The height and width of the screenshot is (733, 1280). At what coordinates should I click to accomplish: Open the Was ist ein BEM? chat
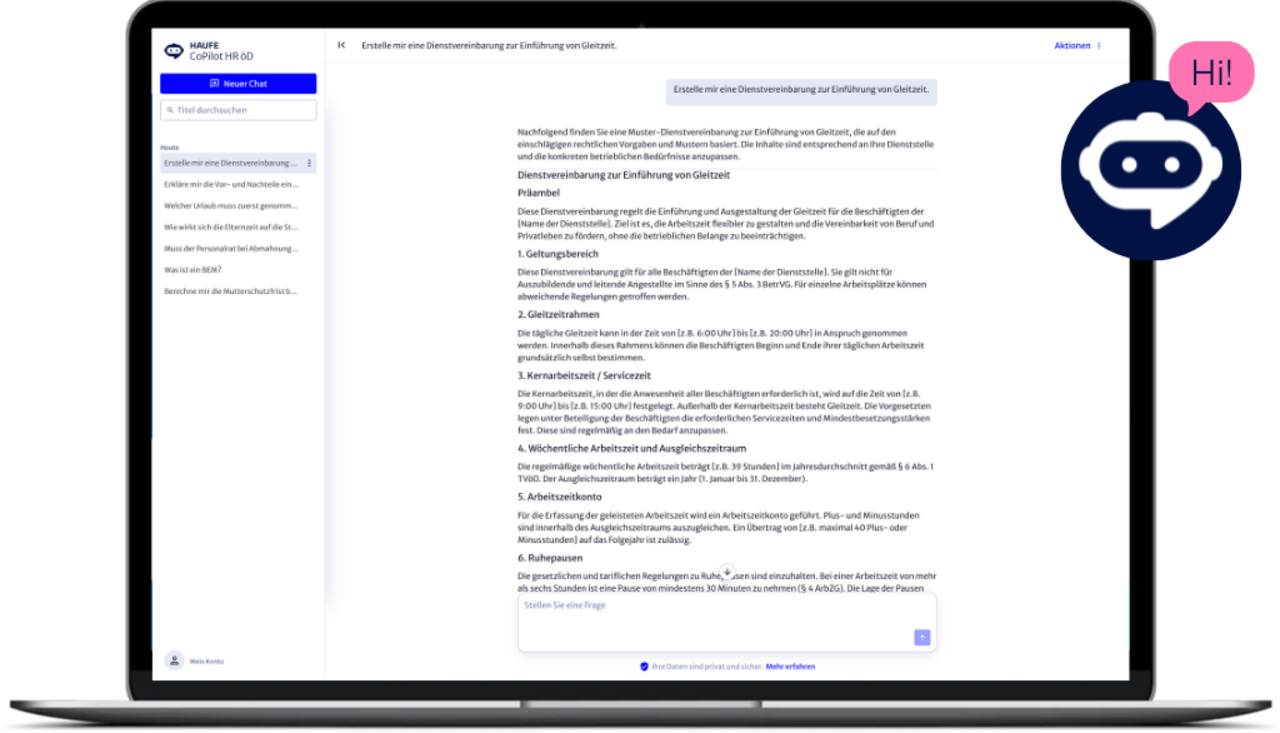click(193, 270)
